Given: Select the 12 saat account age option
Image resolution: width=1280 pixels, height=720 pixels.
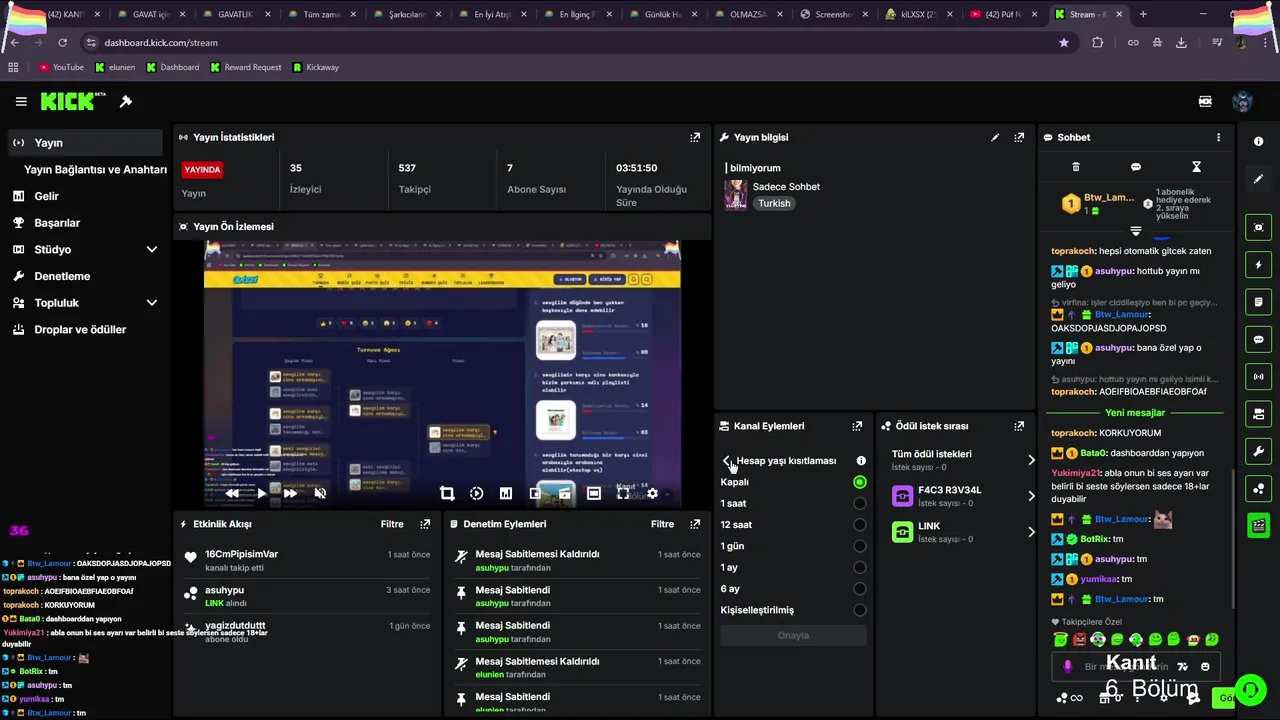Looking at the screenshot, I should point(860,525).
